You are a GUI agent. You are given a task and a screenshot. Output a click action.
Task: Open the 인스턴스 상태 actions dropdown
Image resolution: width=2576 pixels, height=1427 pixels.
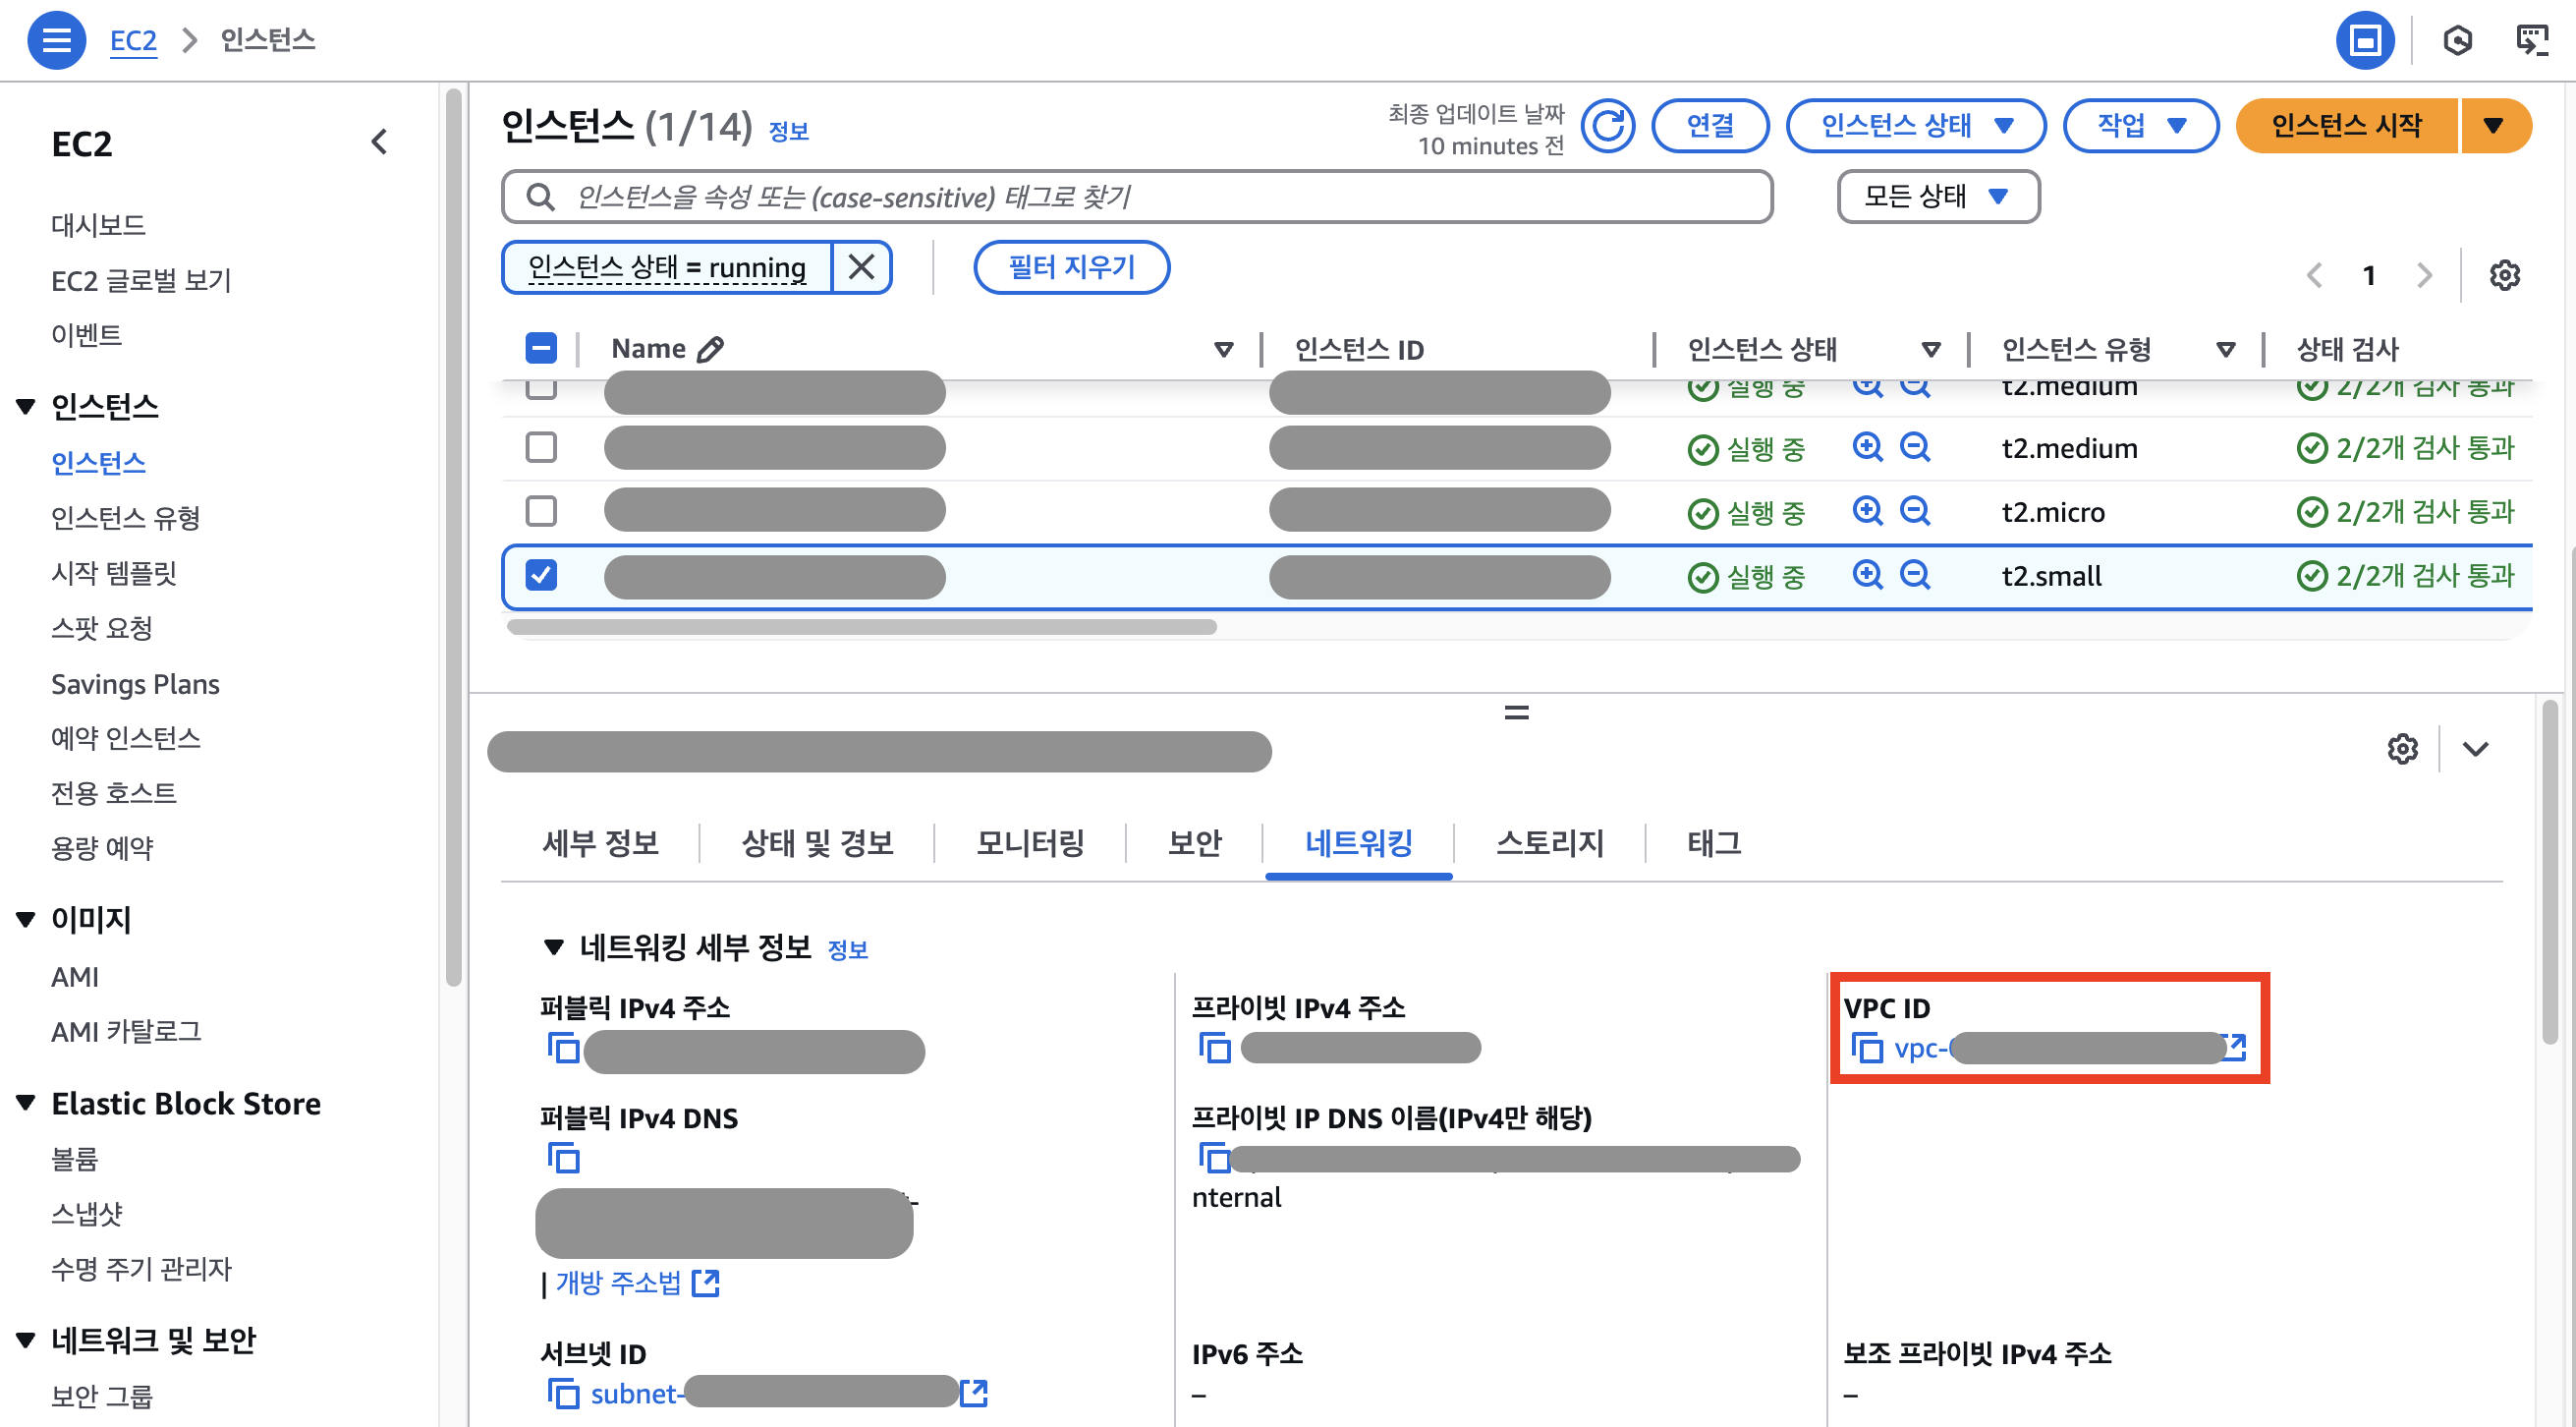(1916, 126)
